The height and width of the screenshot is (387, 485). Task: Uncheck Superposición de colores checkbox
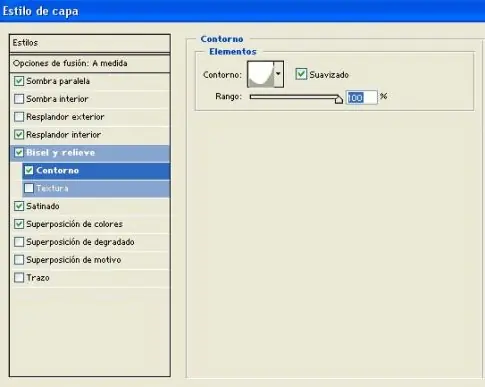point(19,224)
